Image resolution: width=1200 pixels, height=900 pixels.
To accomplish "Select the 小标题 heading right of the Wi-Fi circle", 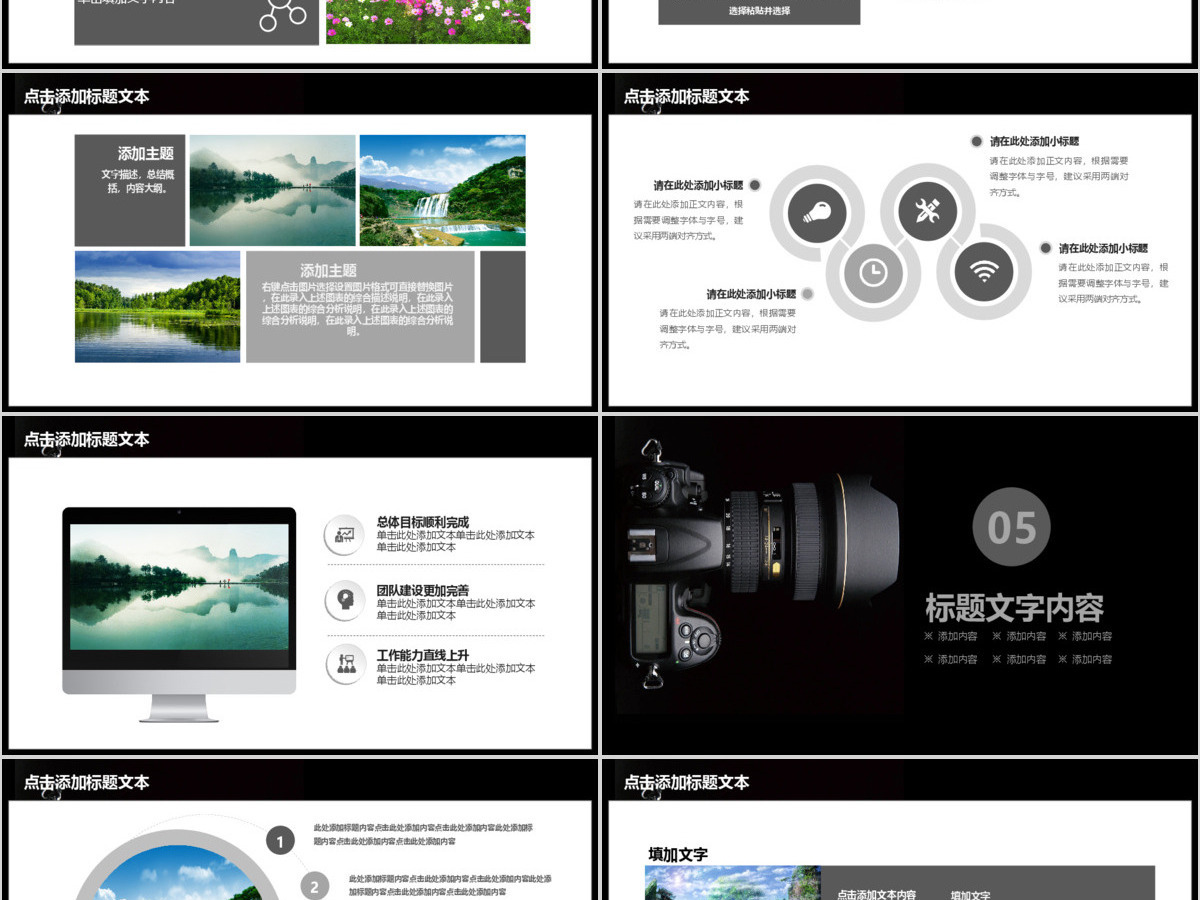I will [x=1103, y=248].
